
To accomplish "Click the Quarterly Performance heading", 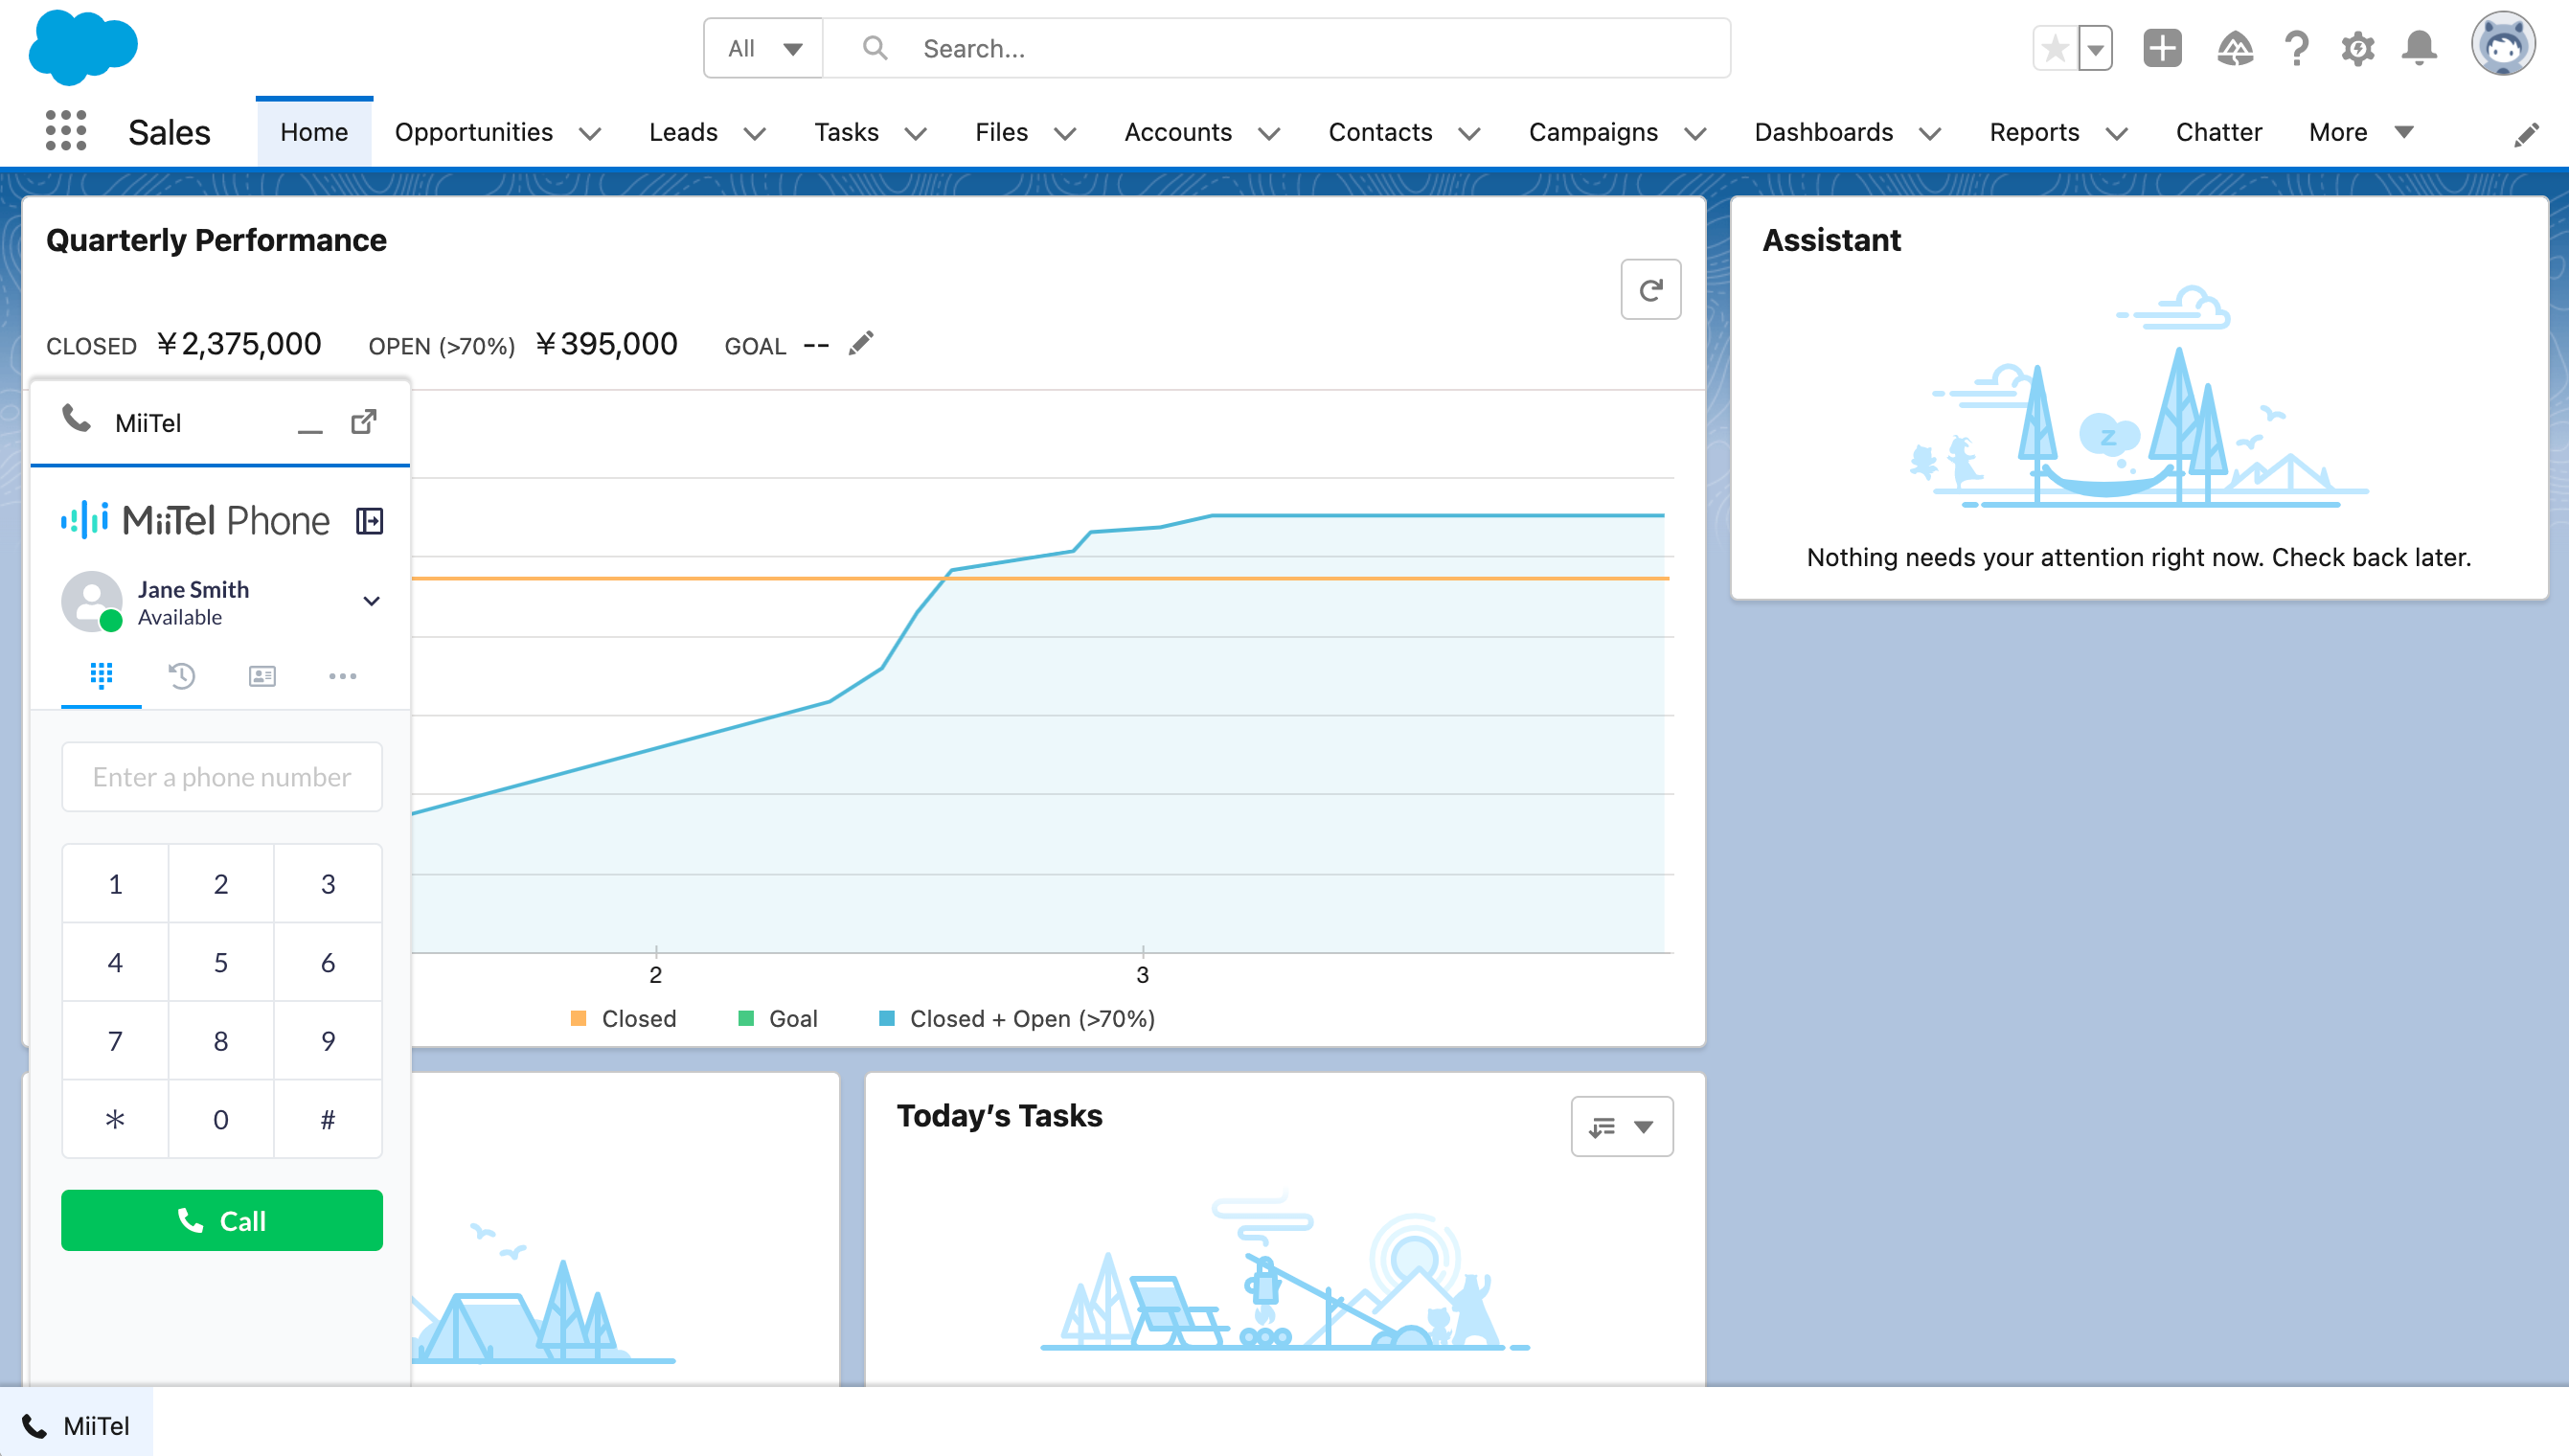I will 216,240.
